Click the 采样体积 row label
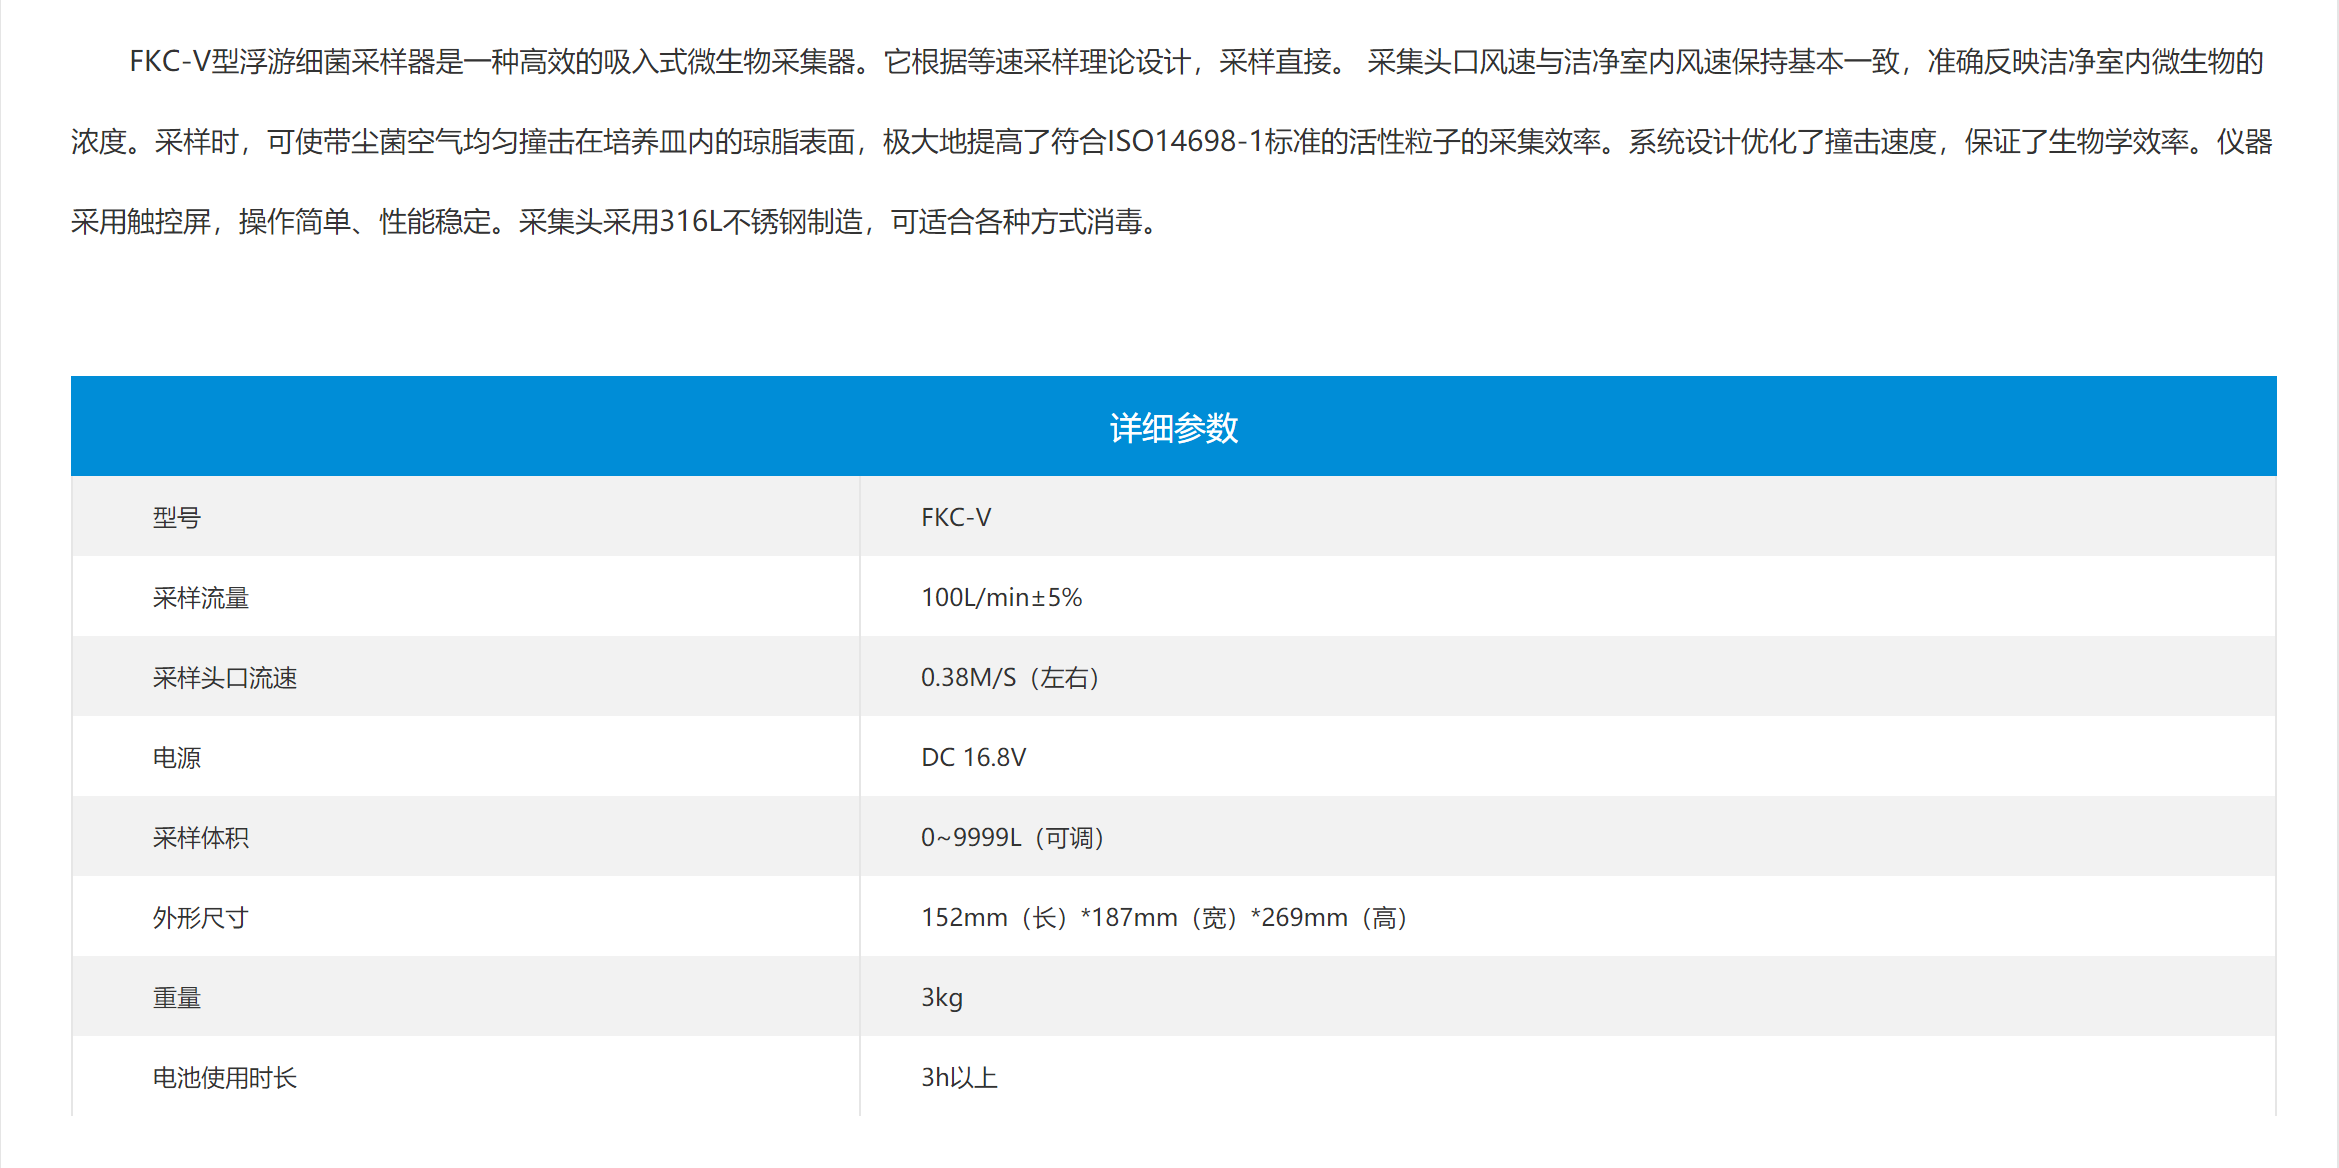This screenshot has height=1168, width=2339. tap(200, 837)
